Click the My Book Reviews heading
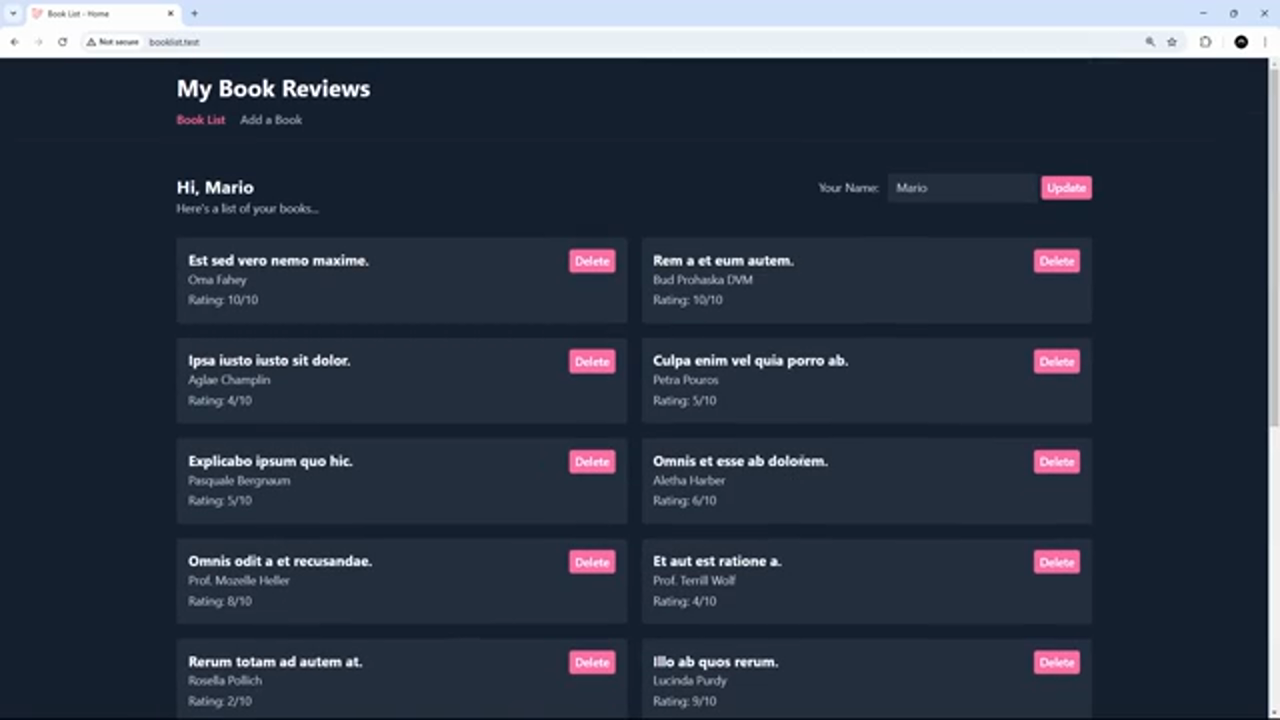Screen dimensions: 1280x720 [x=273, y=89]
